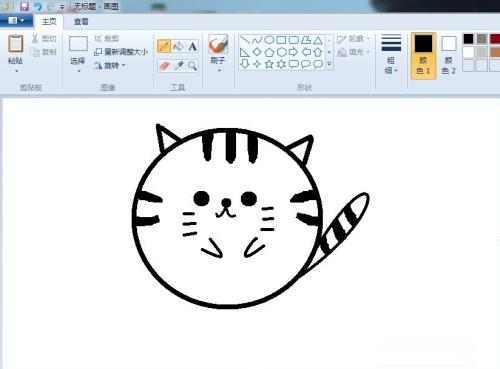
Task: Choose the Line shape
Action: click(245, 40)
